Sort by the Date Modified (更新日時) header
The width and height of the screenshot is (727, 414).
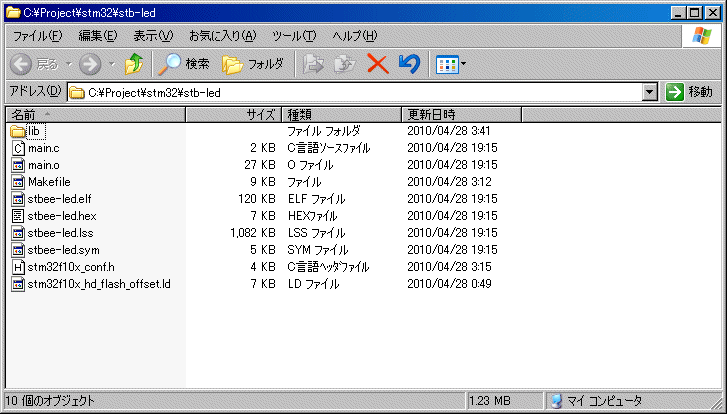[x=462, y=115]
